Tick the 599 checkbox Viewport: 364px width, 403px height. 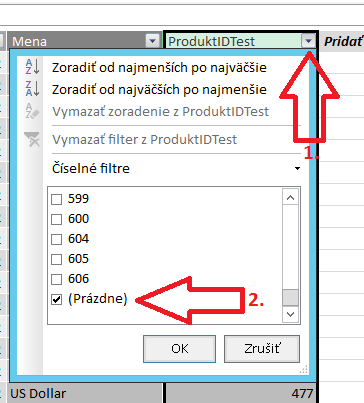point(57,199)
